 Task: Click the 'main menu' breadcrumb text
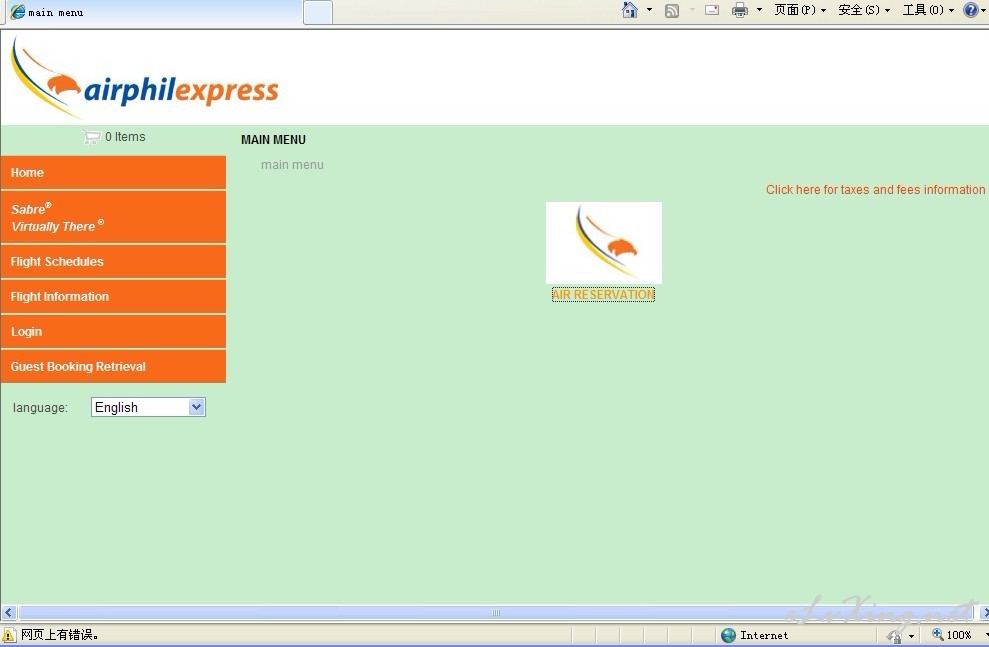pos(292,165)
